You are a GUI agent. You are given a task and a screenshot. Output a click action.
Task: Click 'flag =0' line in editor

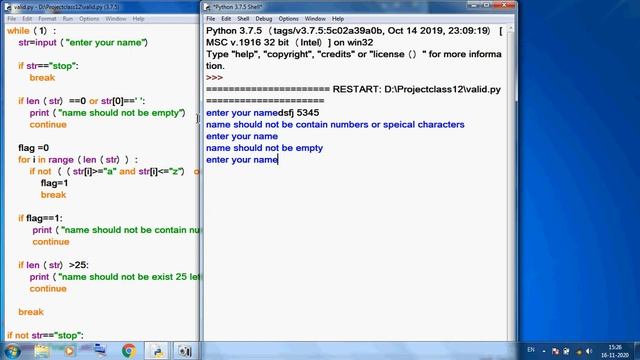33,148
